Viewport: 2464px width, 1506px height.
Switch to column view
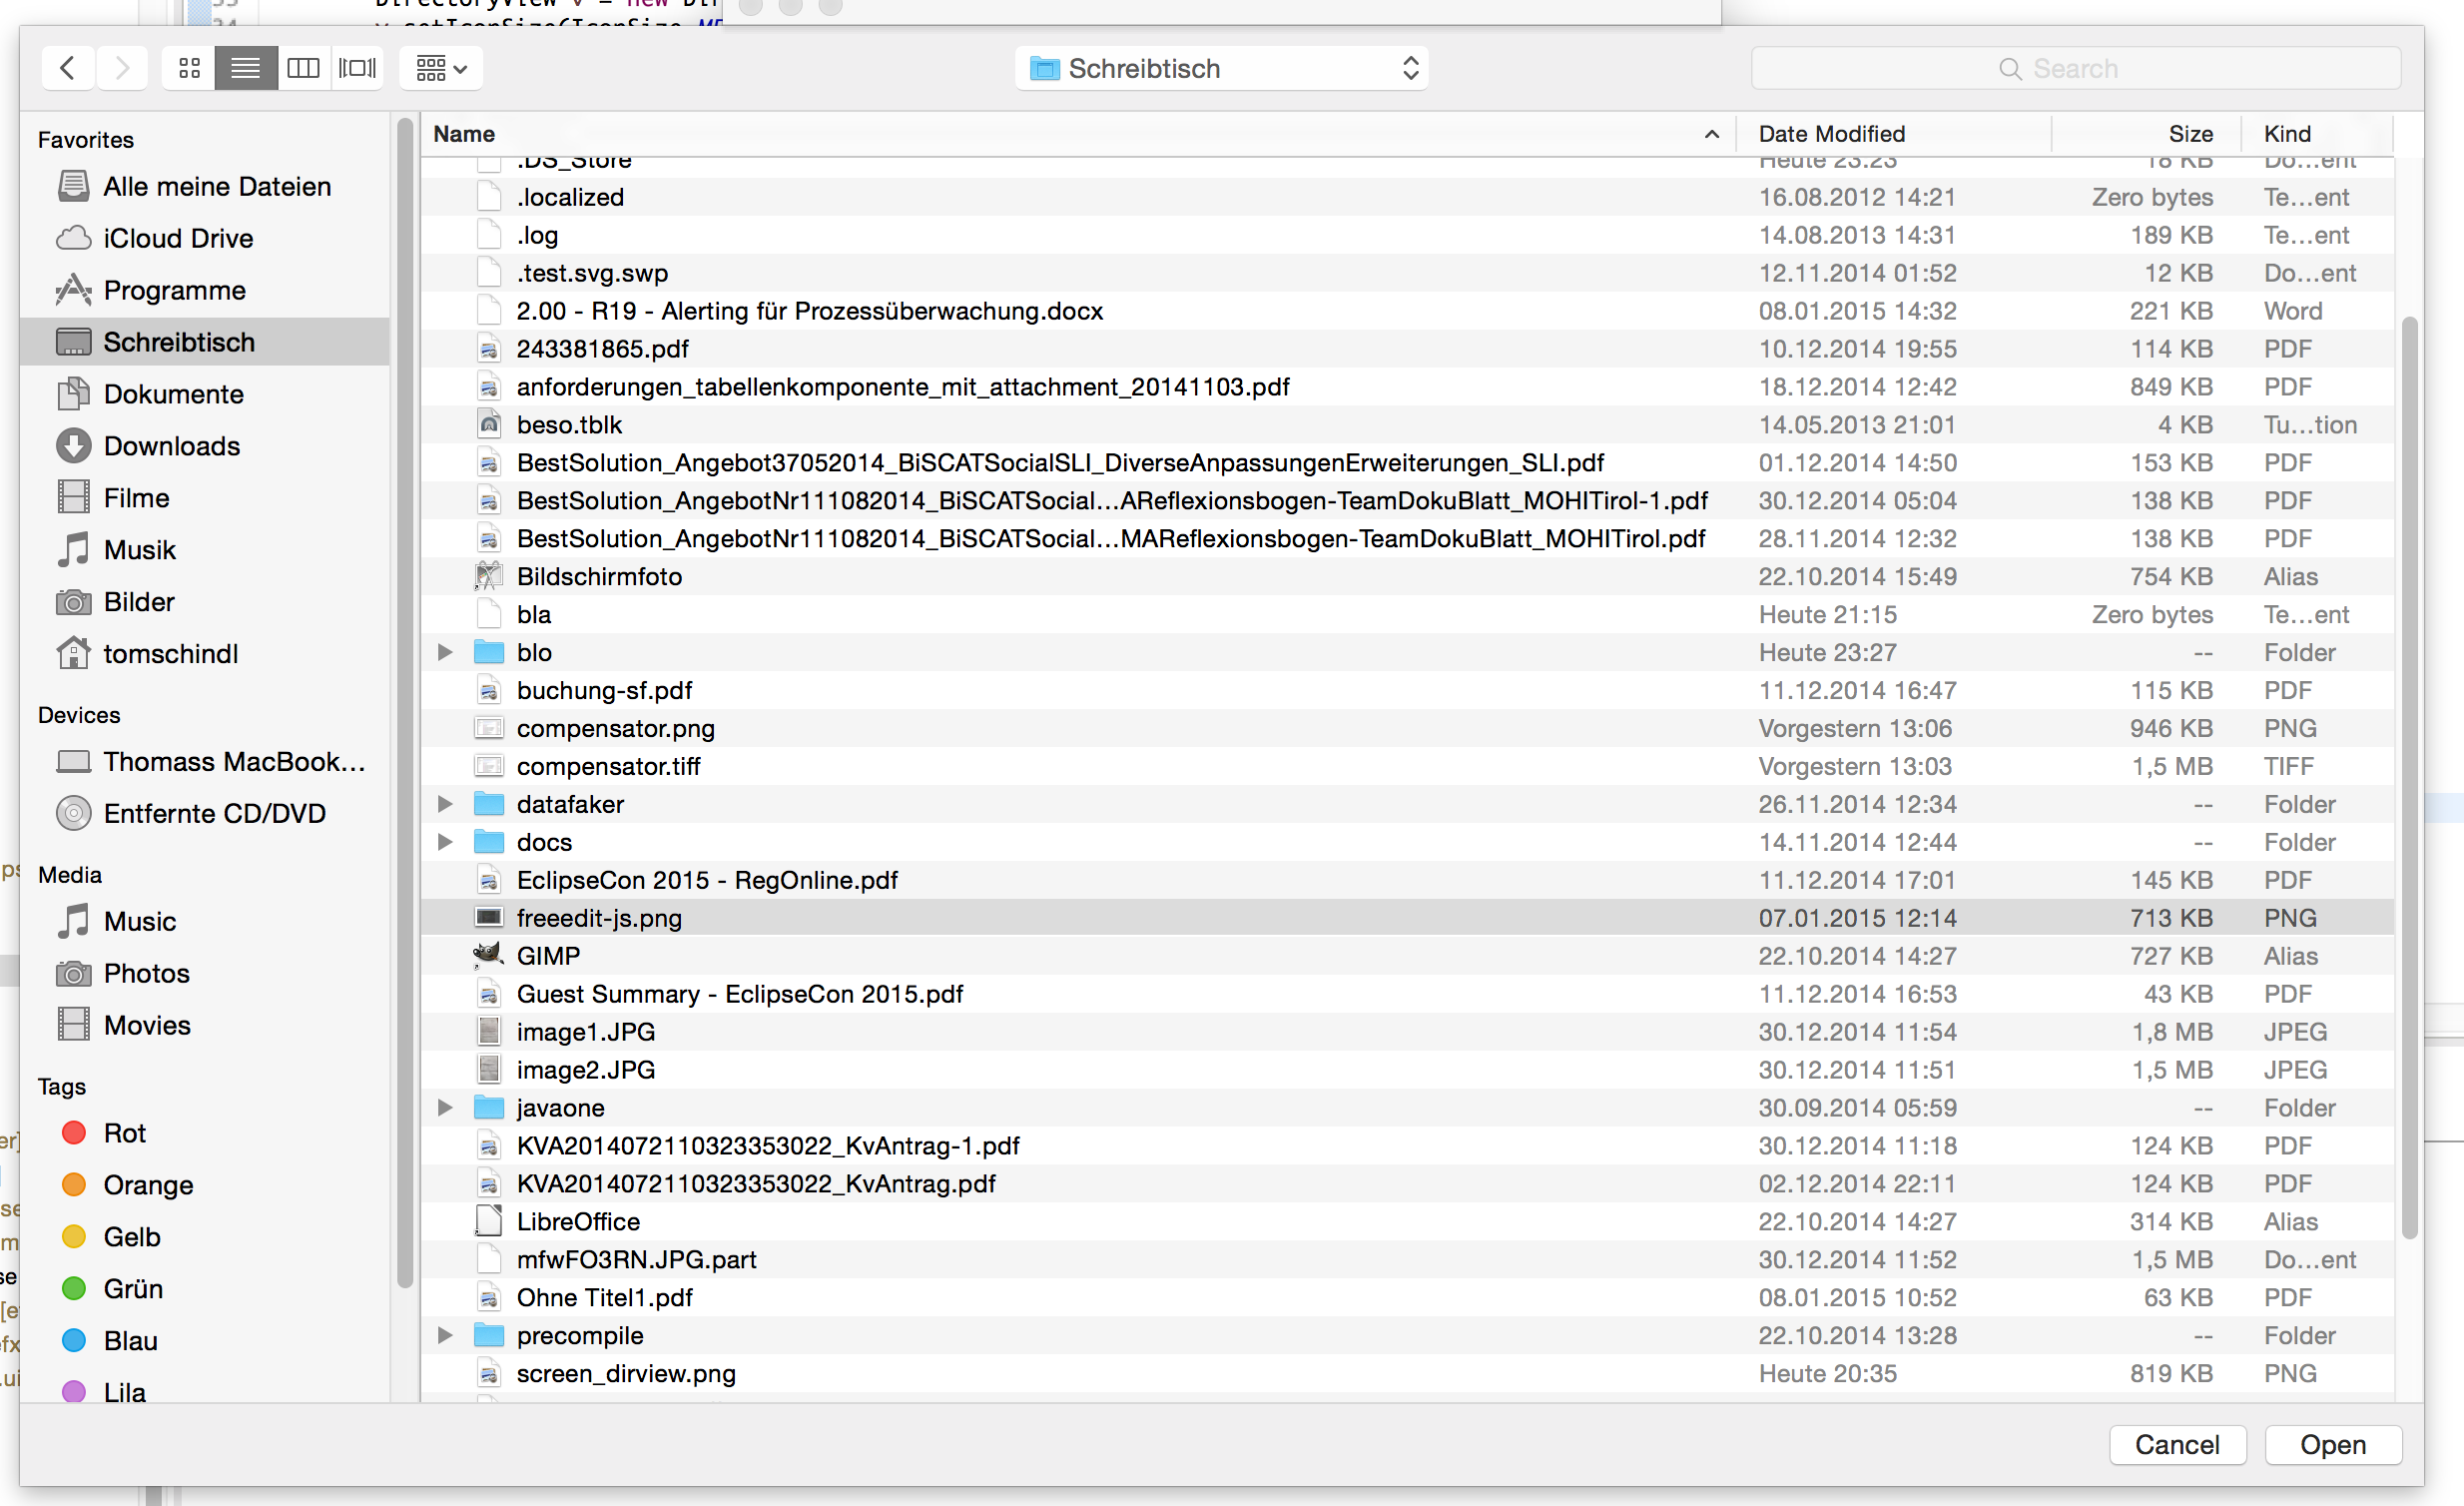(x=303, y=68)
